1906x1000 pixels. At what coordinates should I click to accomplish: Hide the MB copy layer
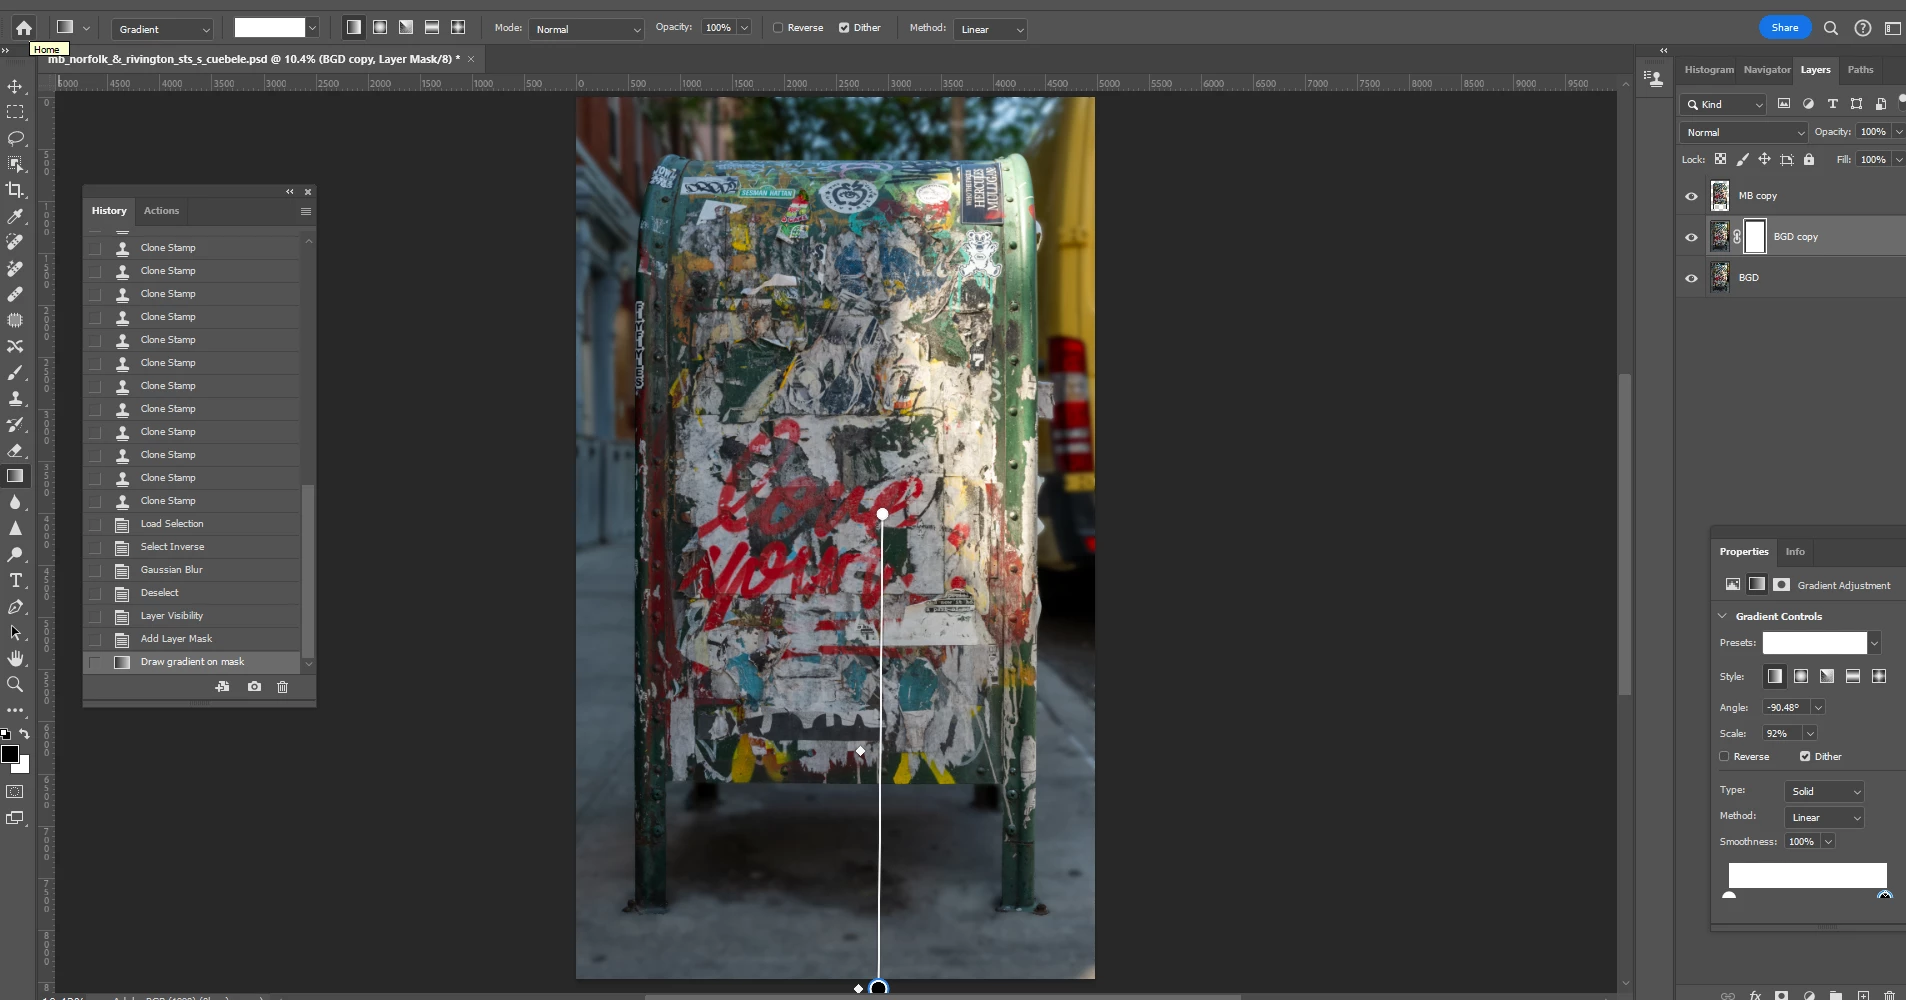pos(1691,196)
